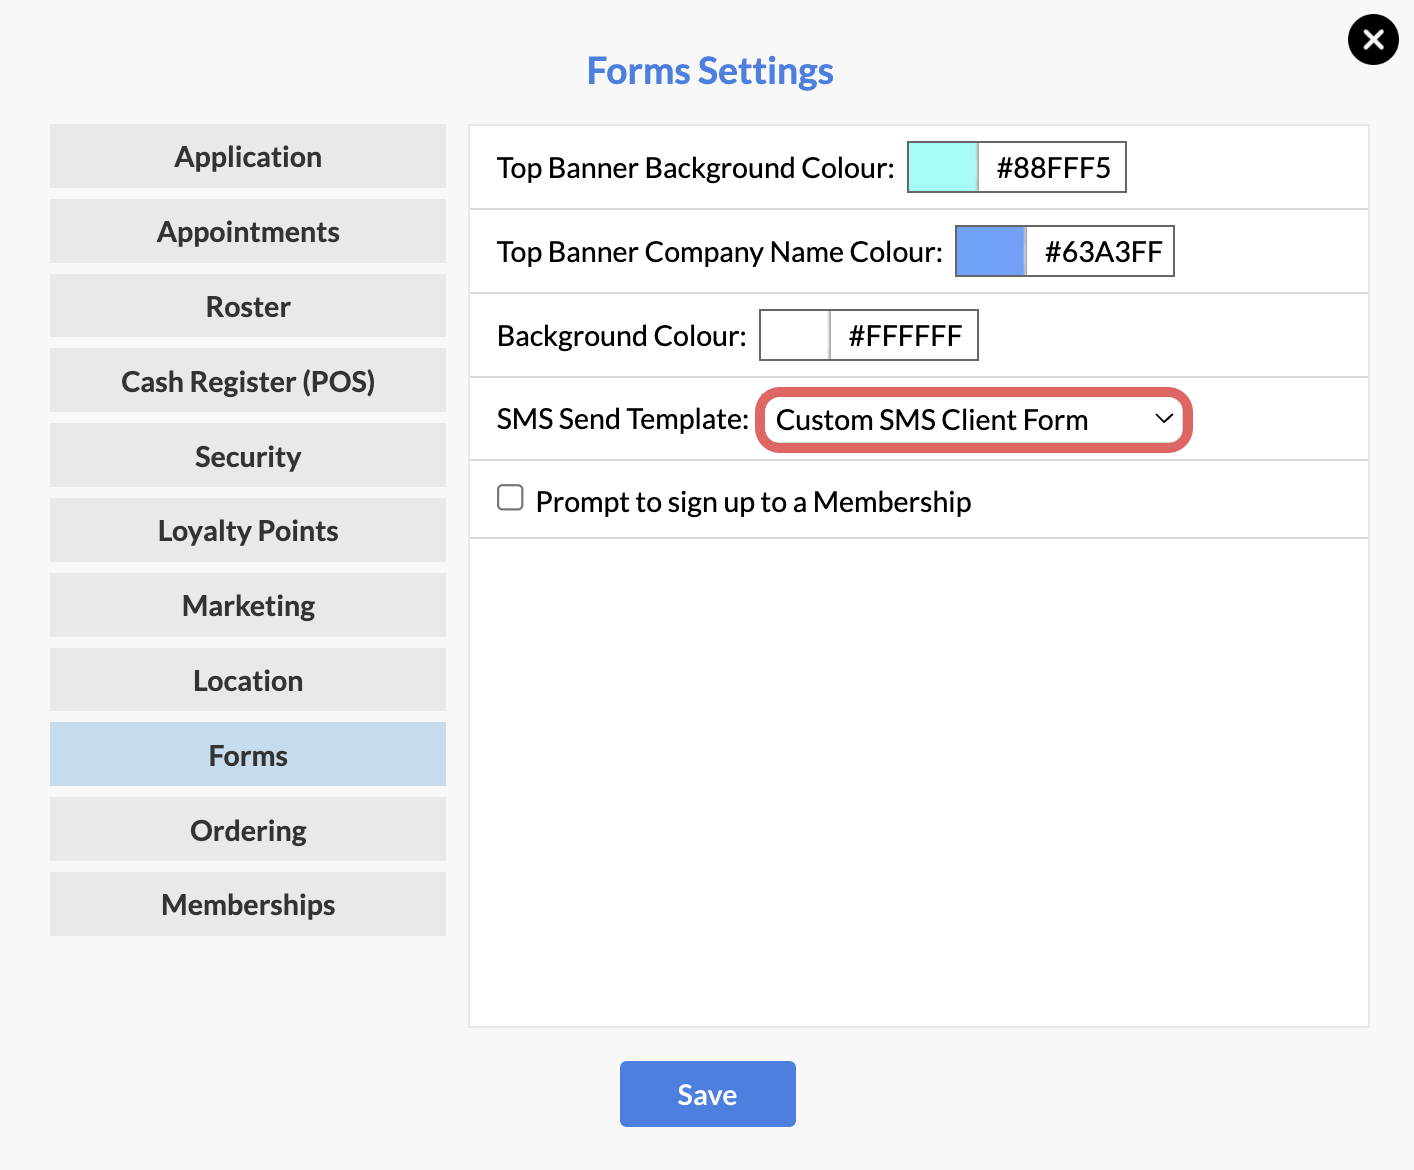Select the Roster settings category

(x=247, y=306)
